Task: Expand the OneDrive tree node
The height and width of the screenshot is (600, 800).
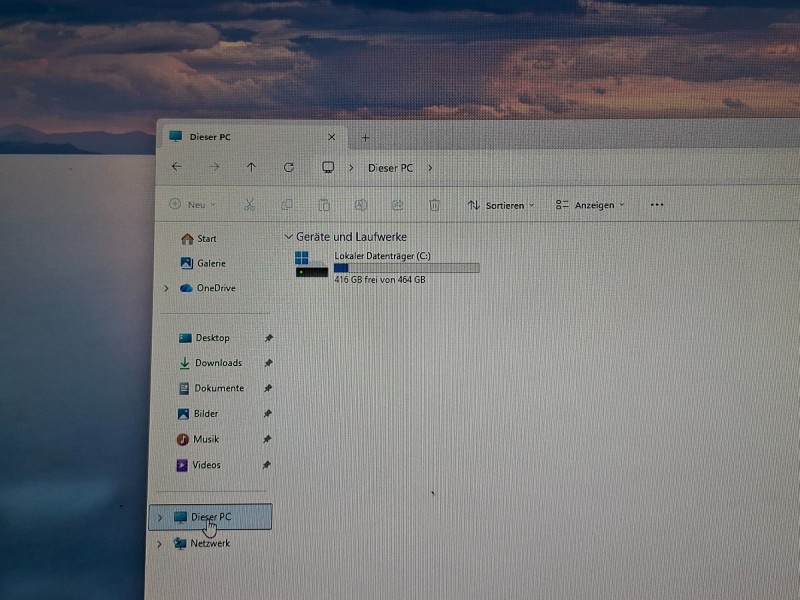Action: 166,288
